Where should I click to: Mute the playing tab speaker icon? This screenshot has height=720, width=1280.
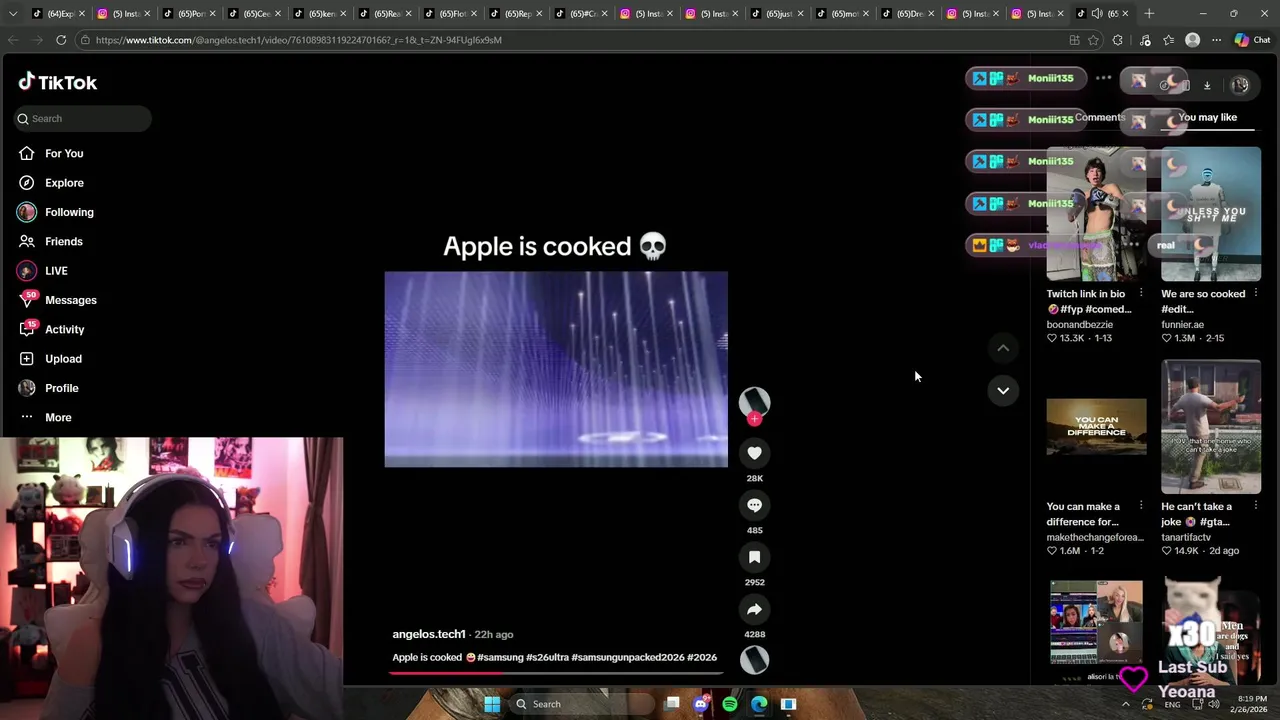coord(1097,14)
